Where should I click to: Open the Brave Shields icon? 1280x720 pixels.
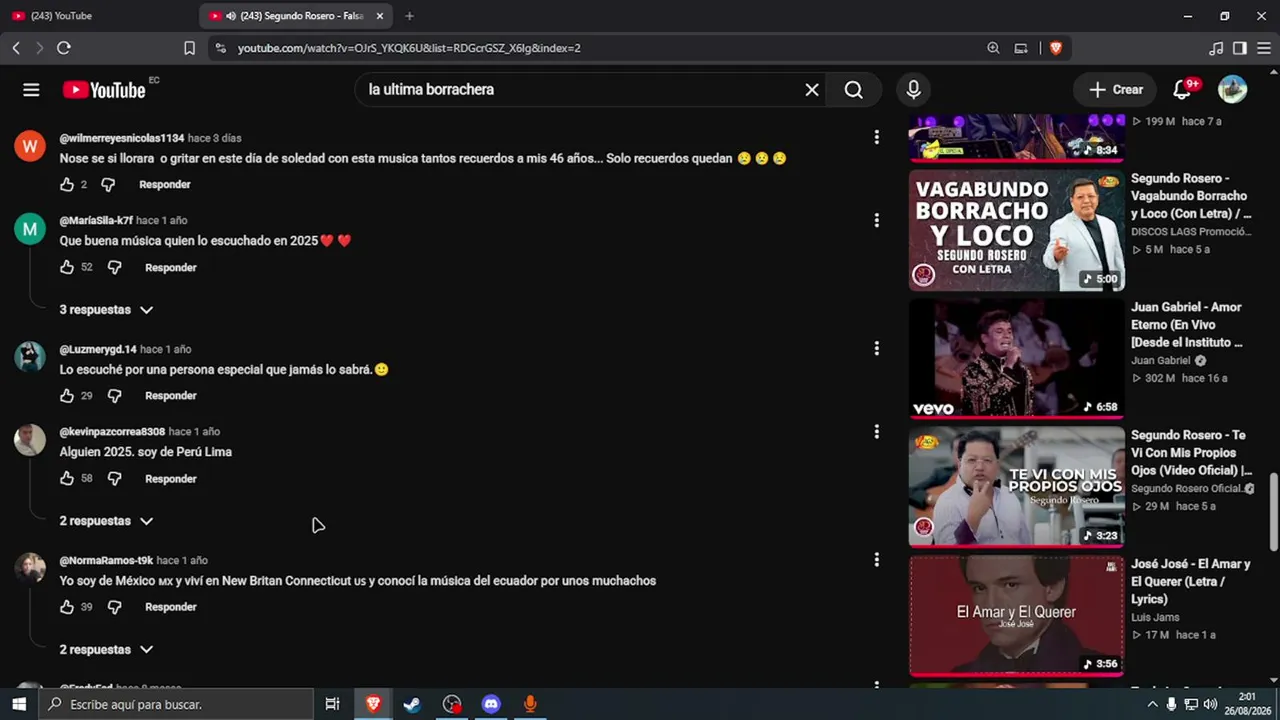[1055, 48]
